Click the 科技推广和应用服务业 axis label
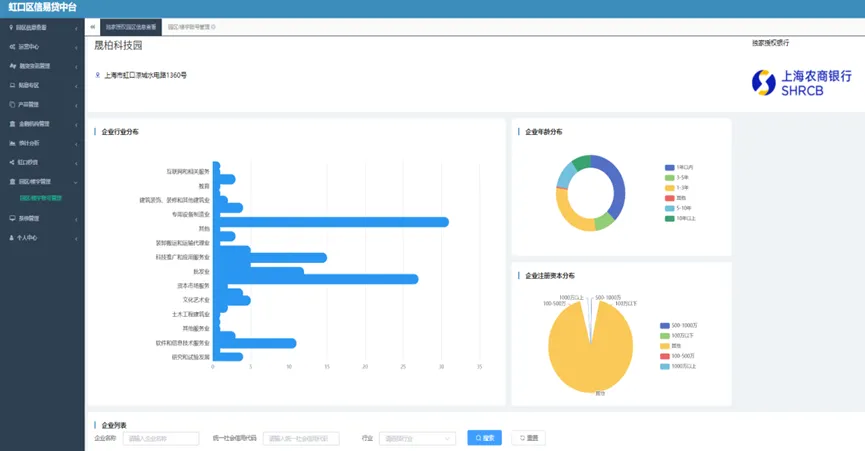Viewport: 865px width, 451px height. click(183, 257)
